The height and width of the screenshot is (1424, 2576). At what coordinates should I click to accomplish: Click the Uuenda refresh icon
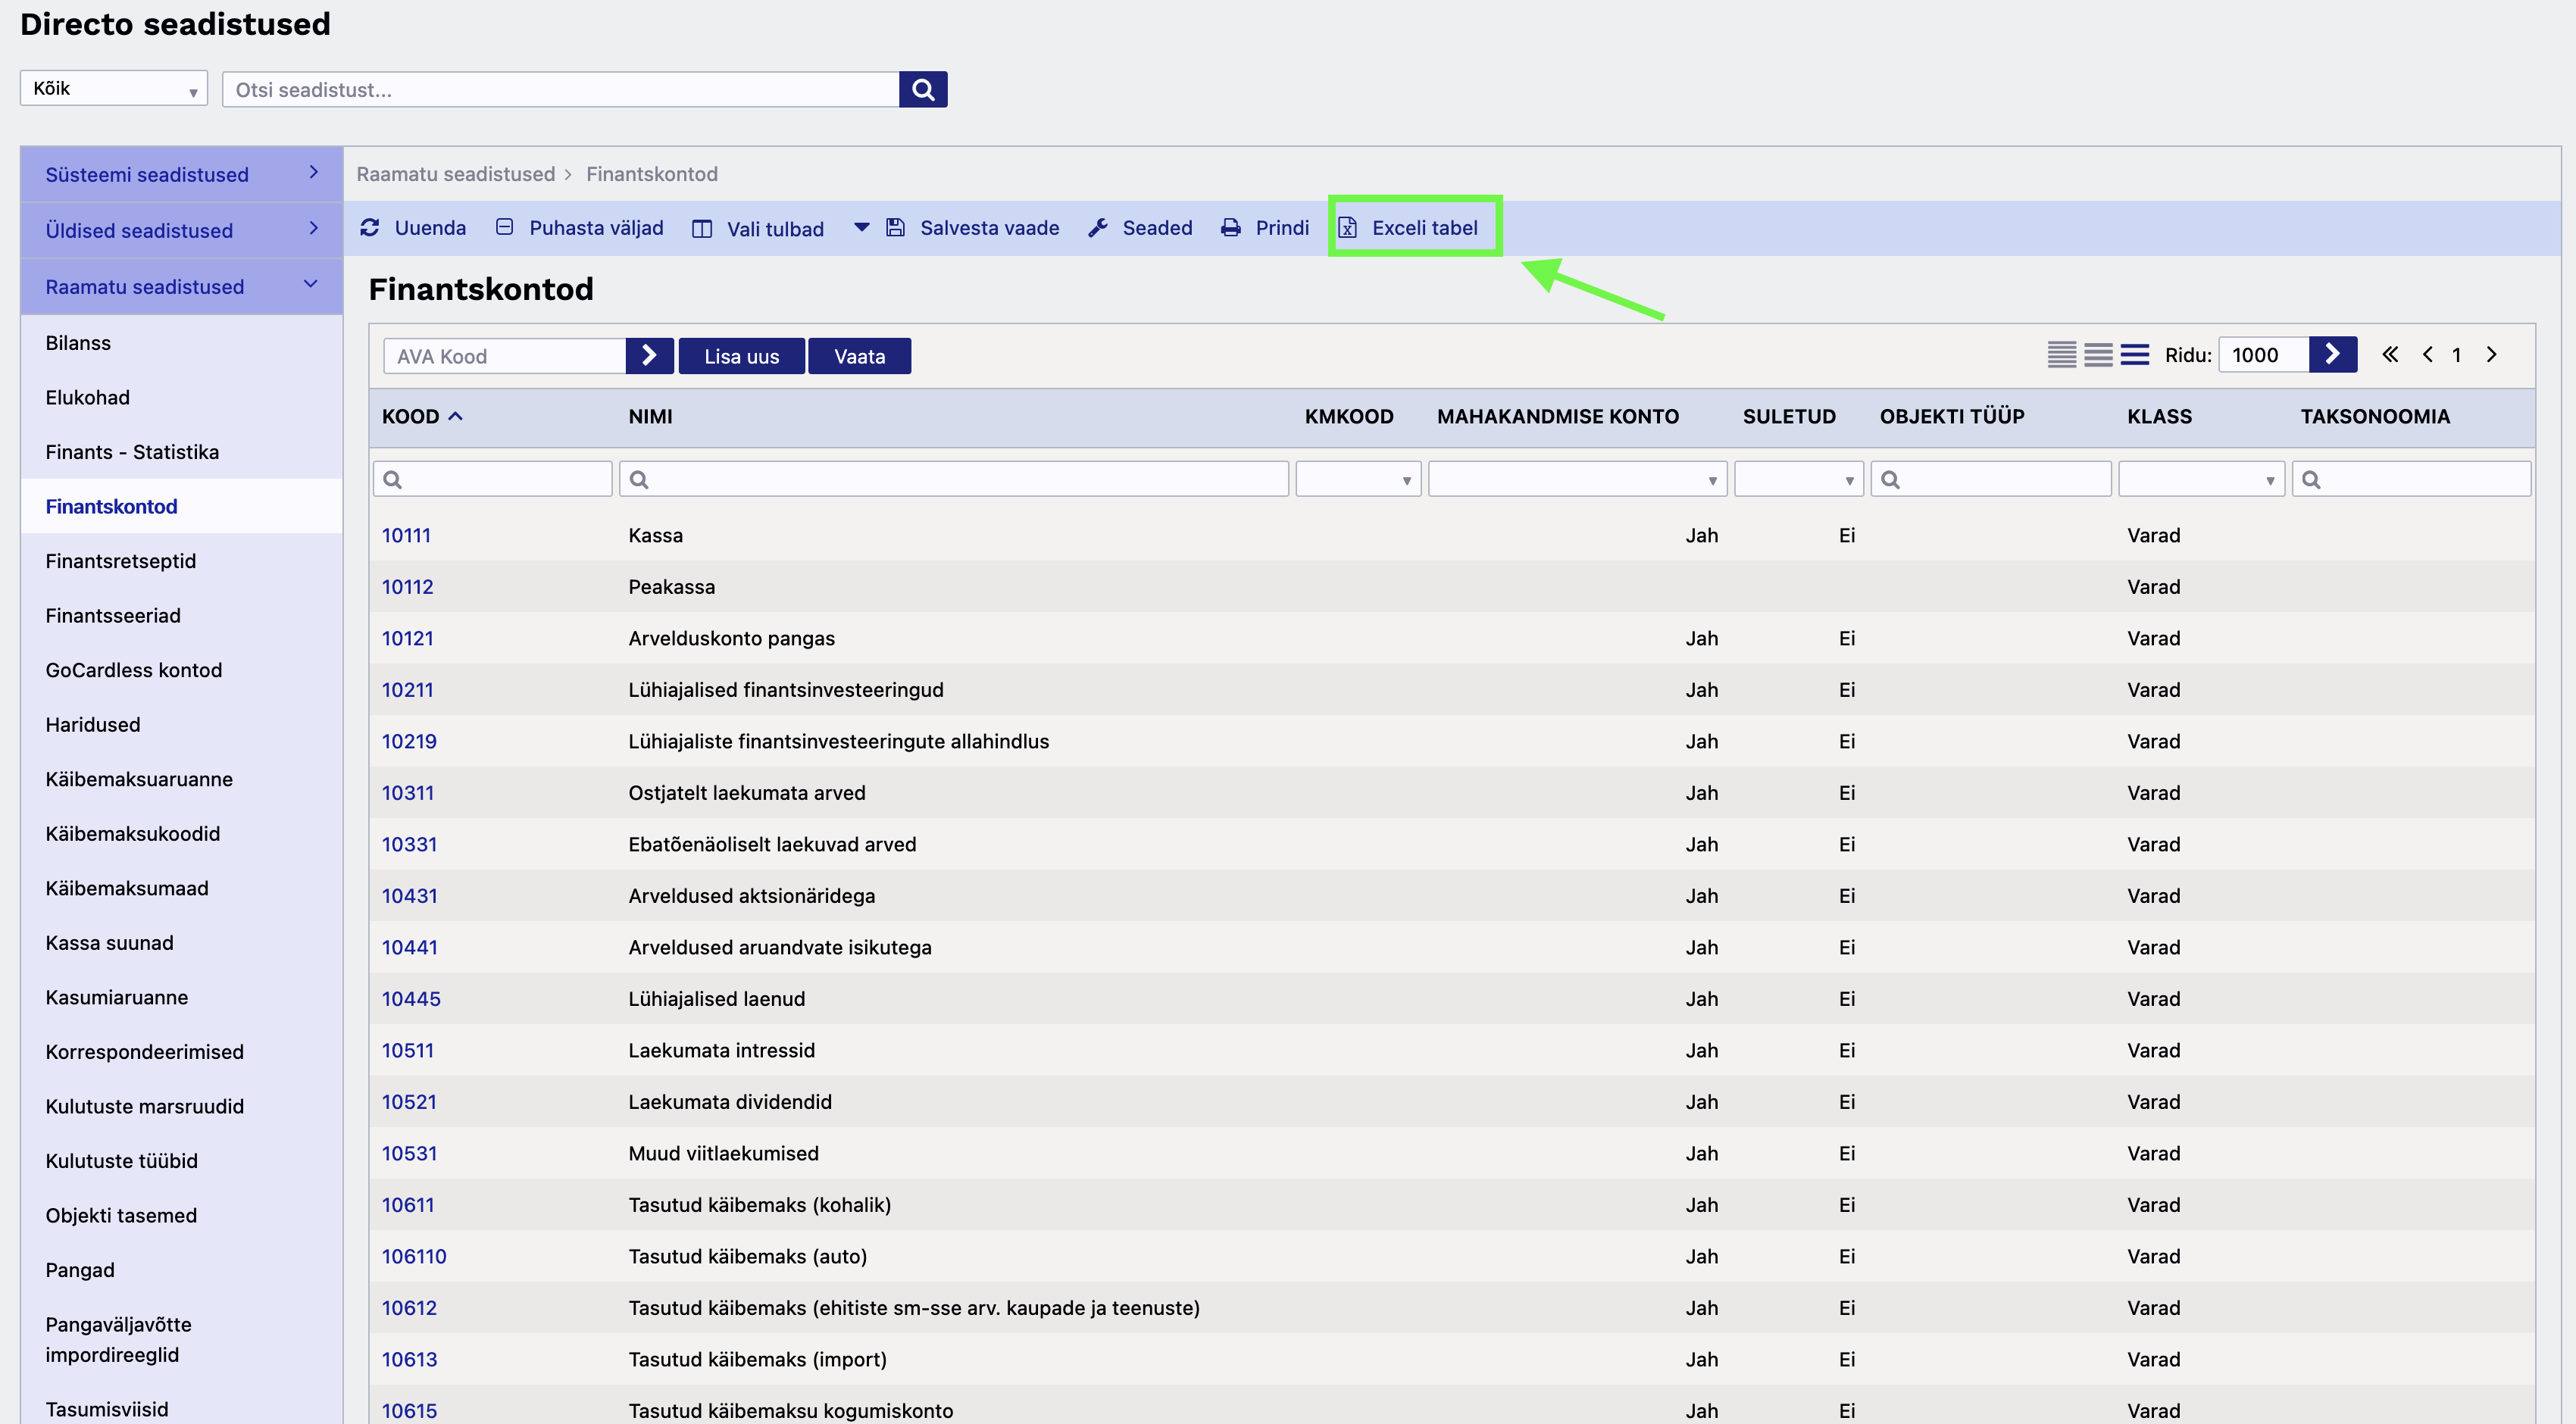(370, 227)
